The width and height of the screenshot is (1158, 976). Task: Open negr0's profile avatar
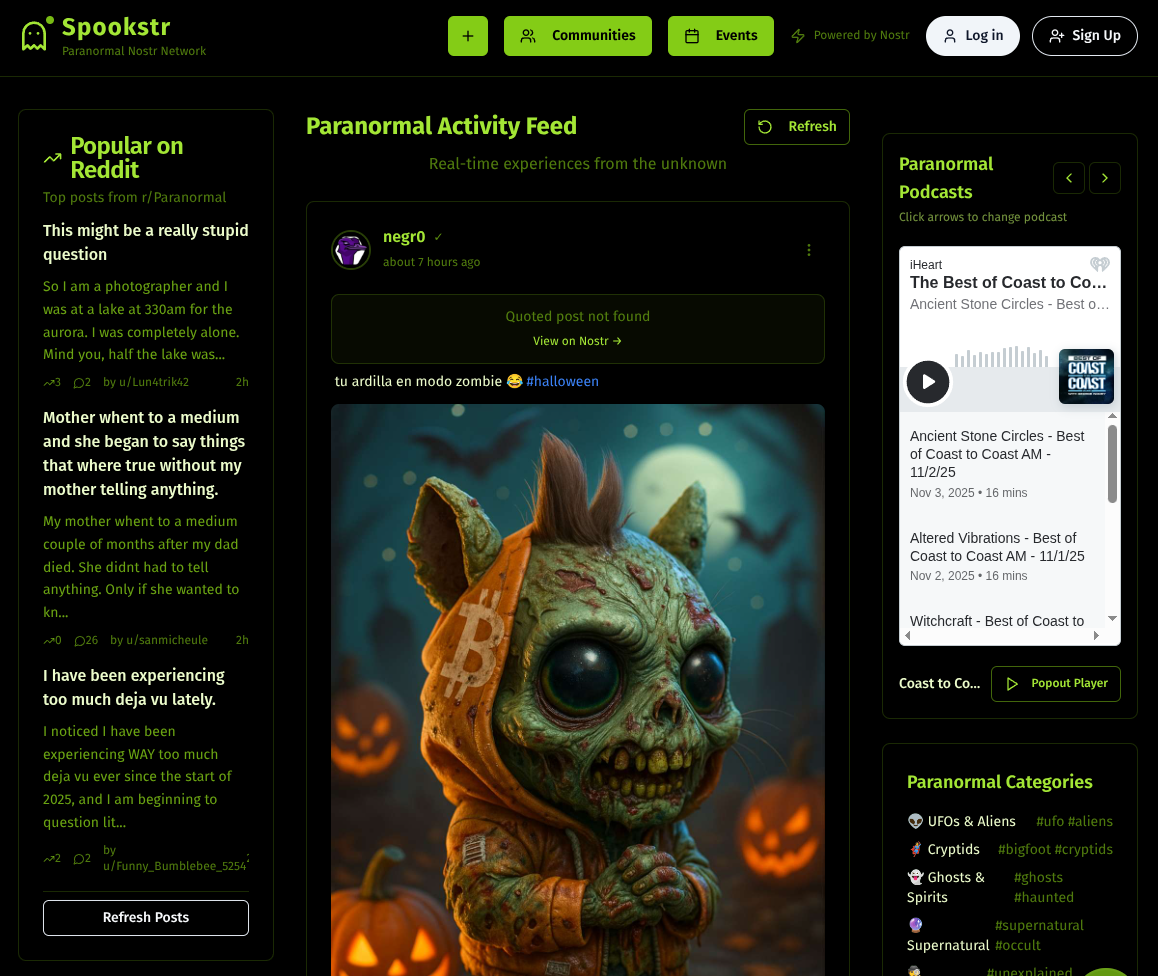tap(351, 250)
